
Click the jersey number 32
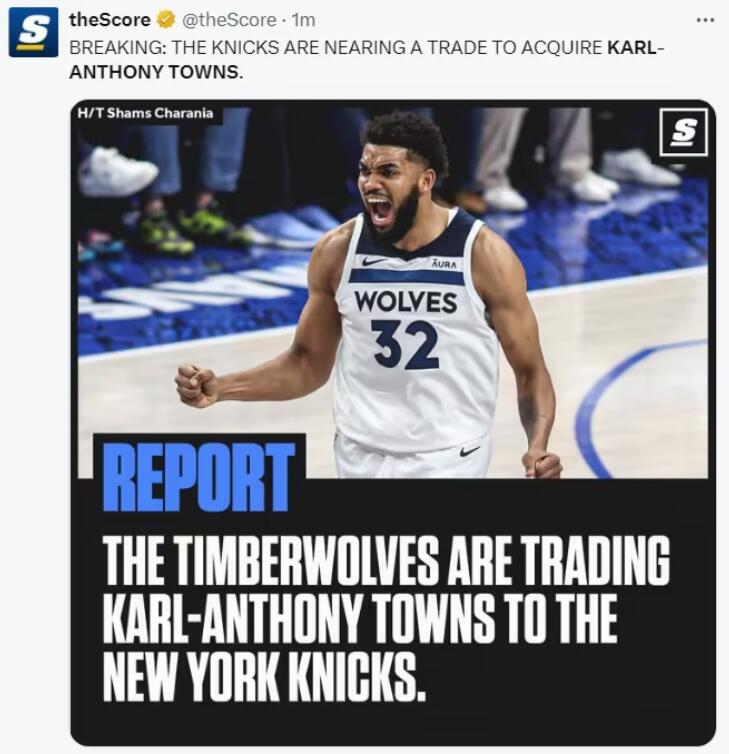click(x=405, y=343)
